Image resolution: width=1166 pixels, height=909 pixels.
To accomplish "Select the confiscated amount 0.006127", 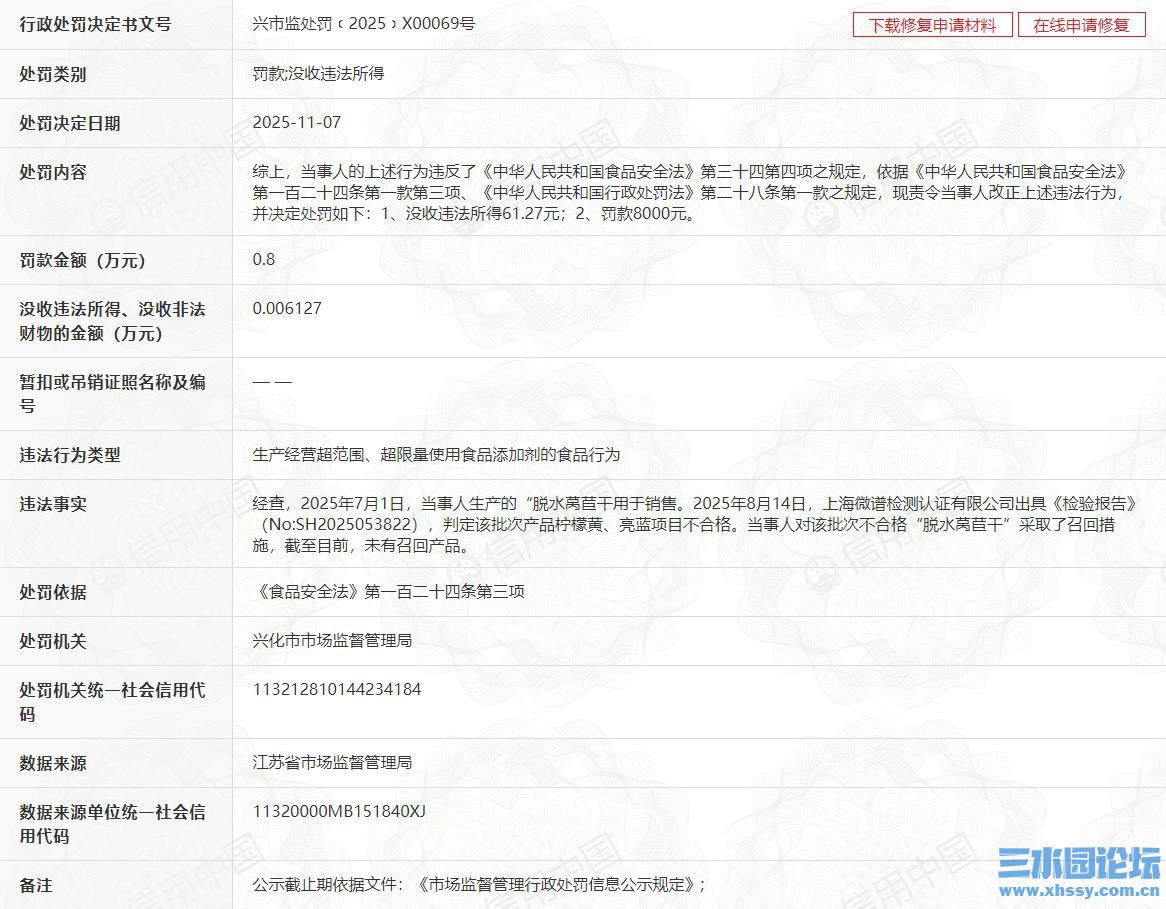I will tap(287, 309).
